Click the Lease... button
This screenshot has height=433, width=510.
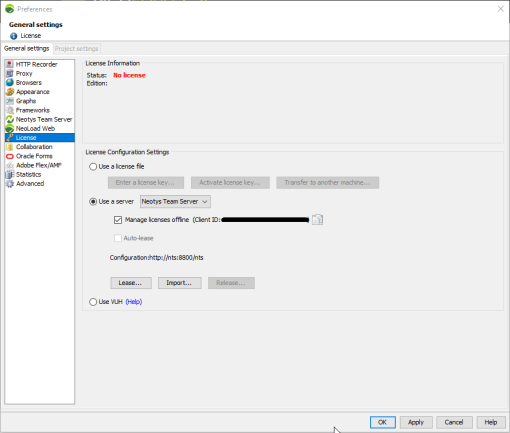coord(131,283)
